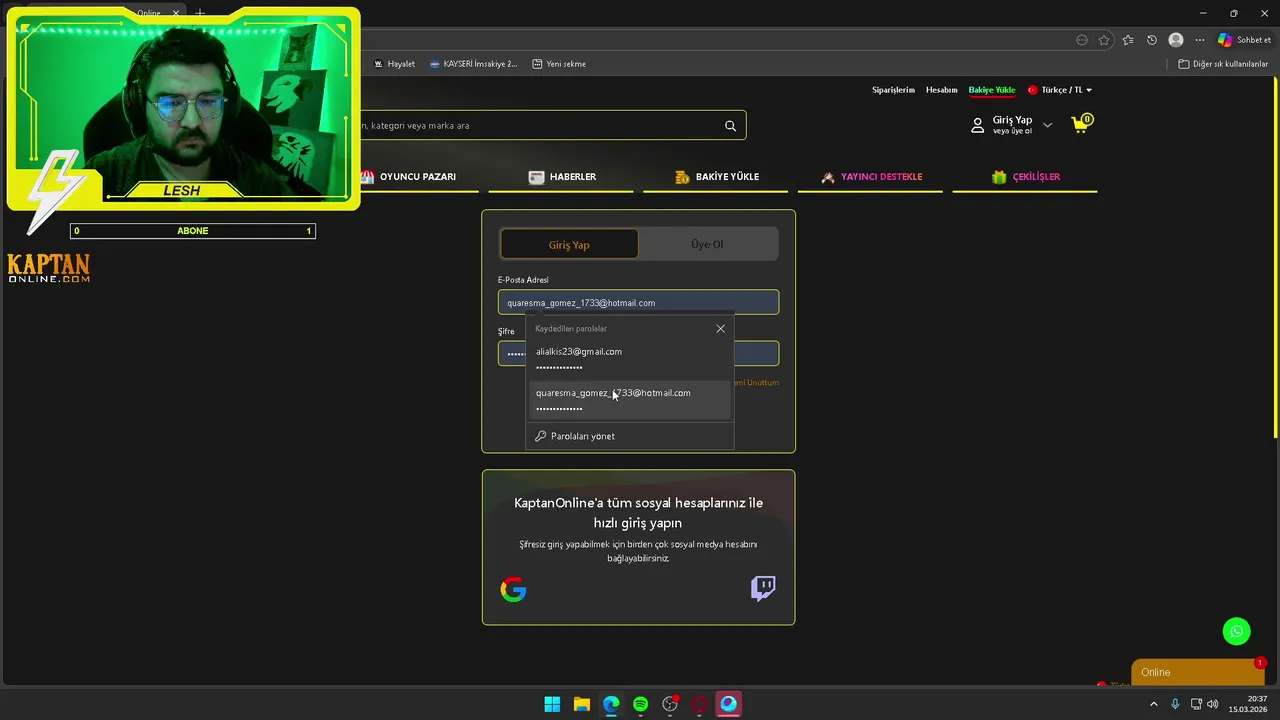The image size is (1280, 720).
Task: Open the Yeni sekme bookmark
Action: point(559,64)
